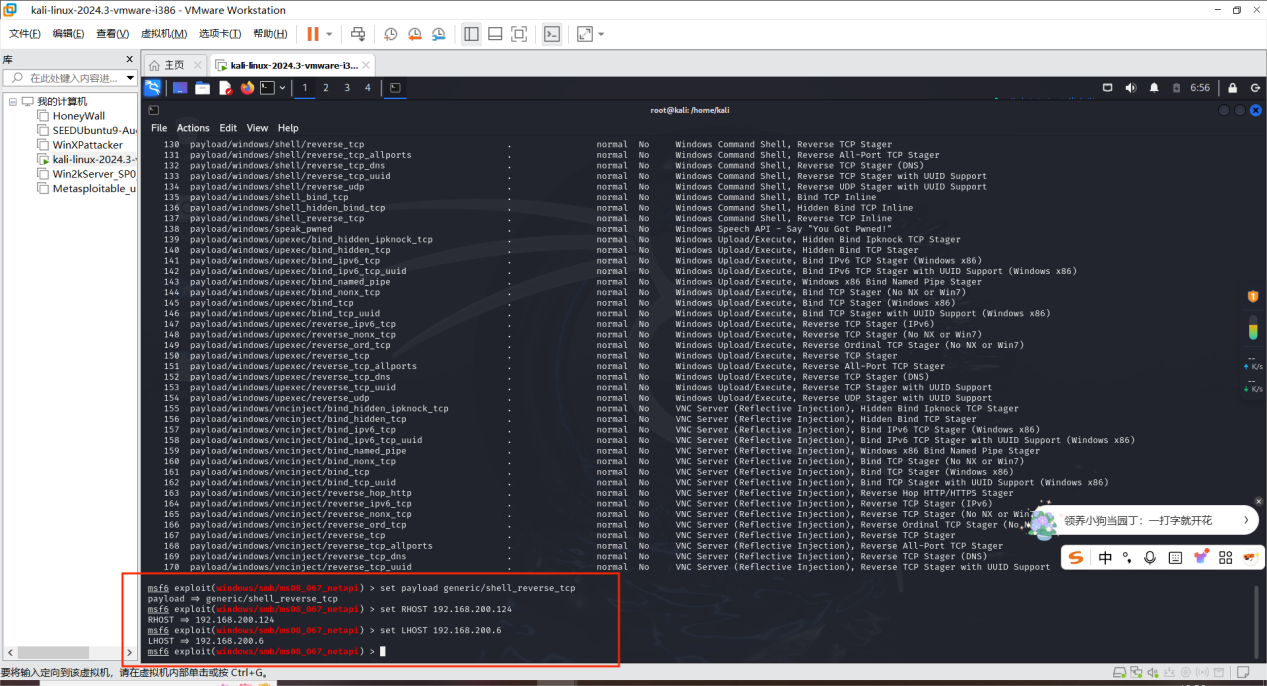Click the orange shield security icon
The image size is (1267, 686).
(1252, 296)
